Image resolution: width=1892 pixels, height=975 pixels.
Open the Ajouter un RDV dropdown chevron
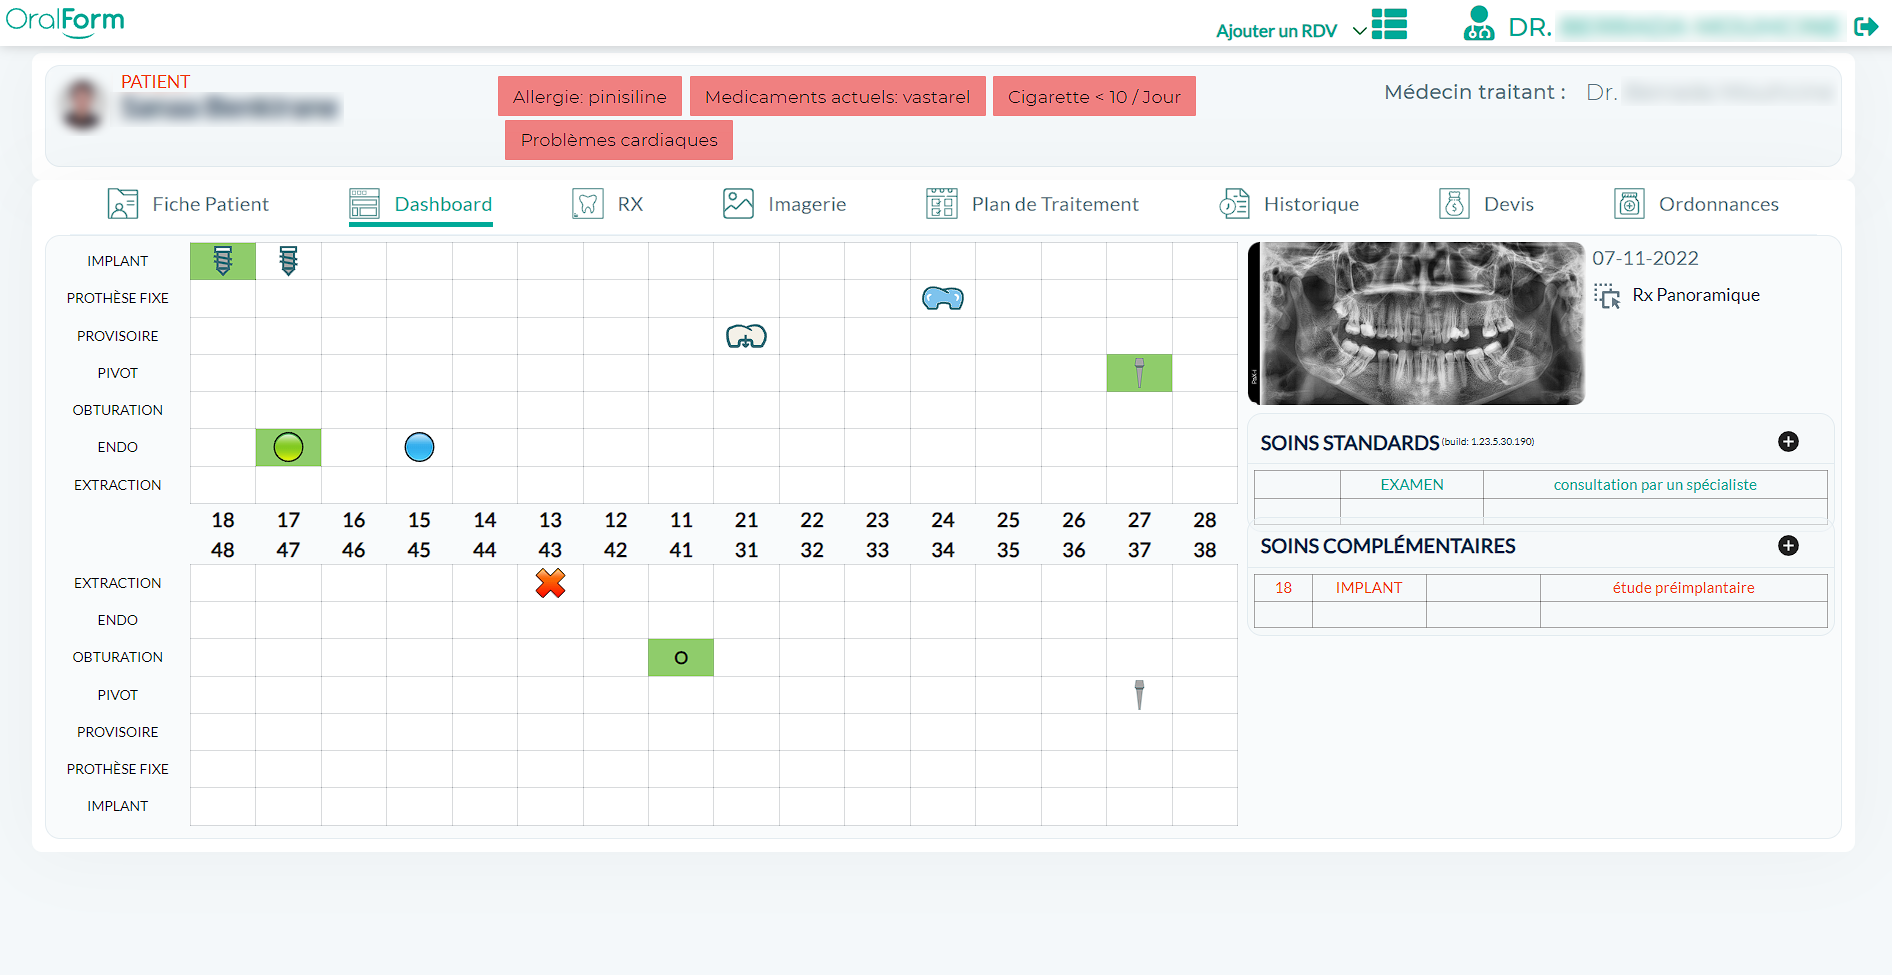point(1359,31)
